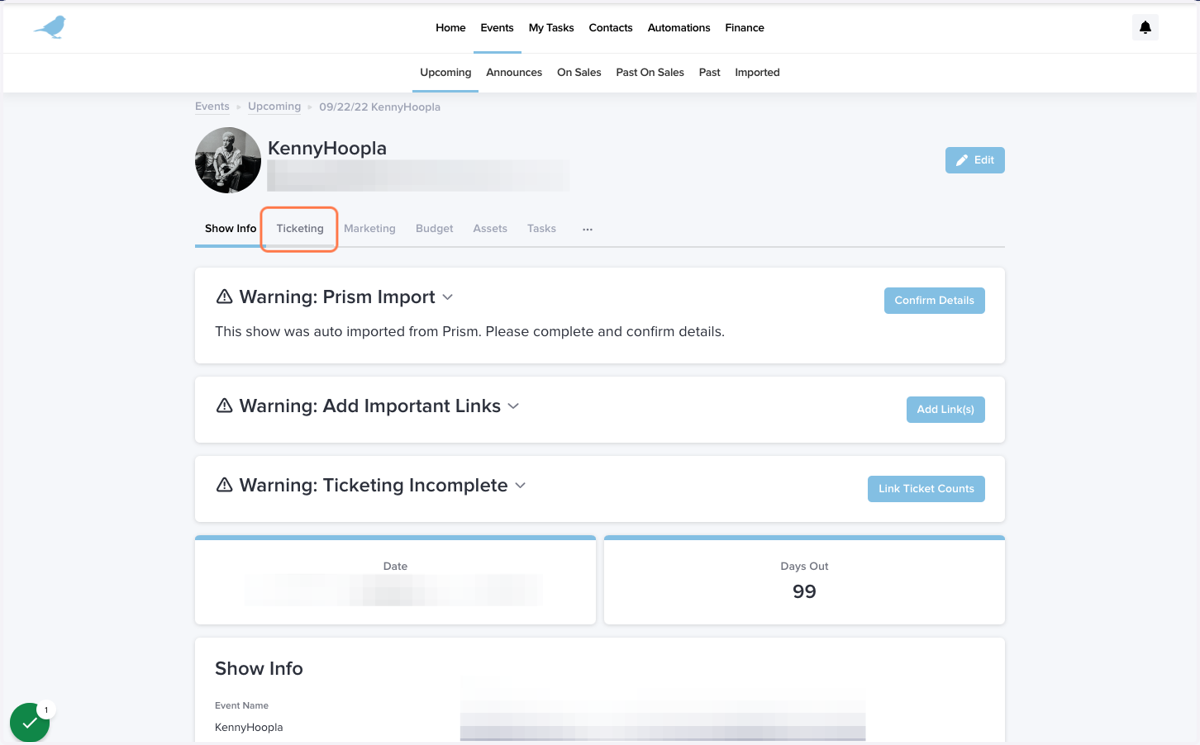Image resolution: width=1200 pixels, height=745 pixels.
Task: Open the more tabs ellipsis menu
Action: click(587, 229)
